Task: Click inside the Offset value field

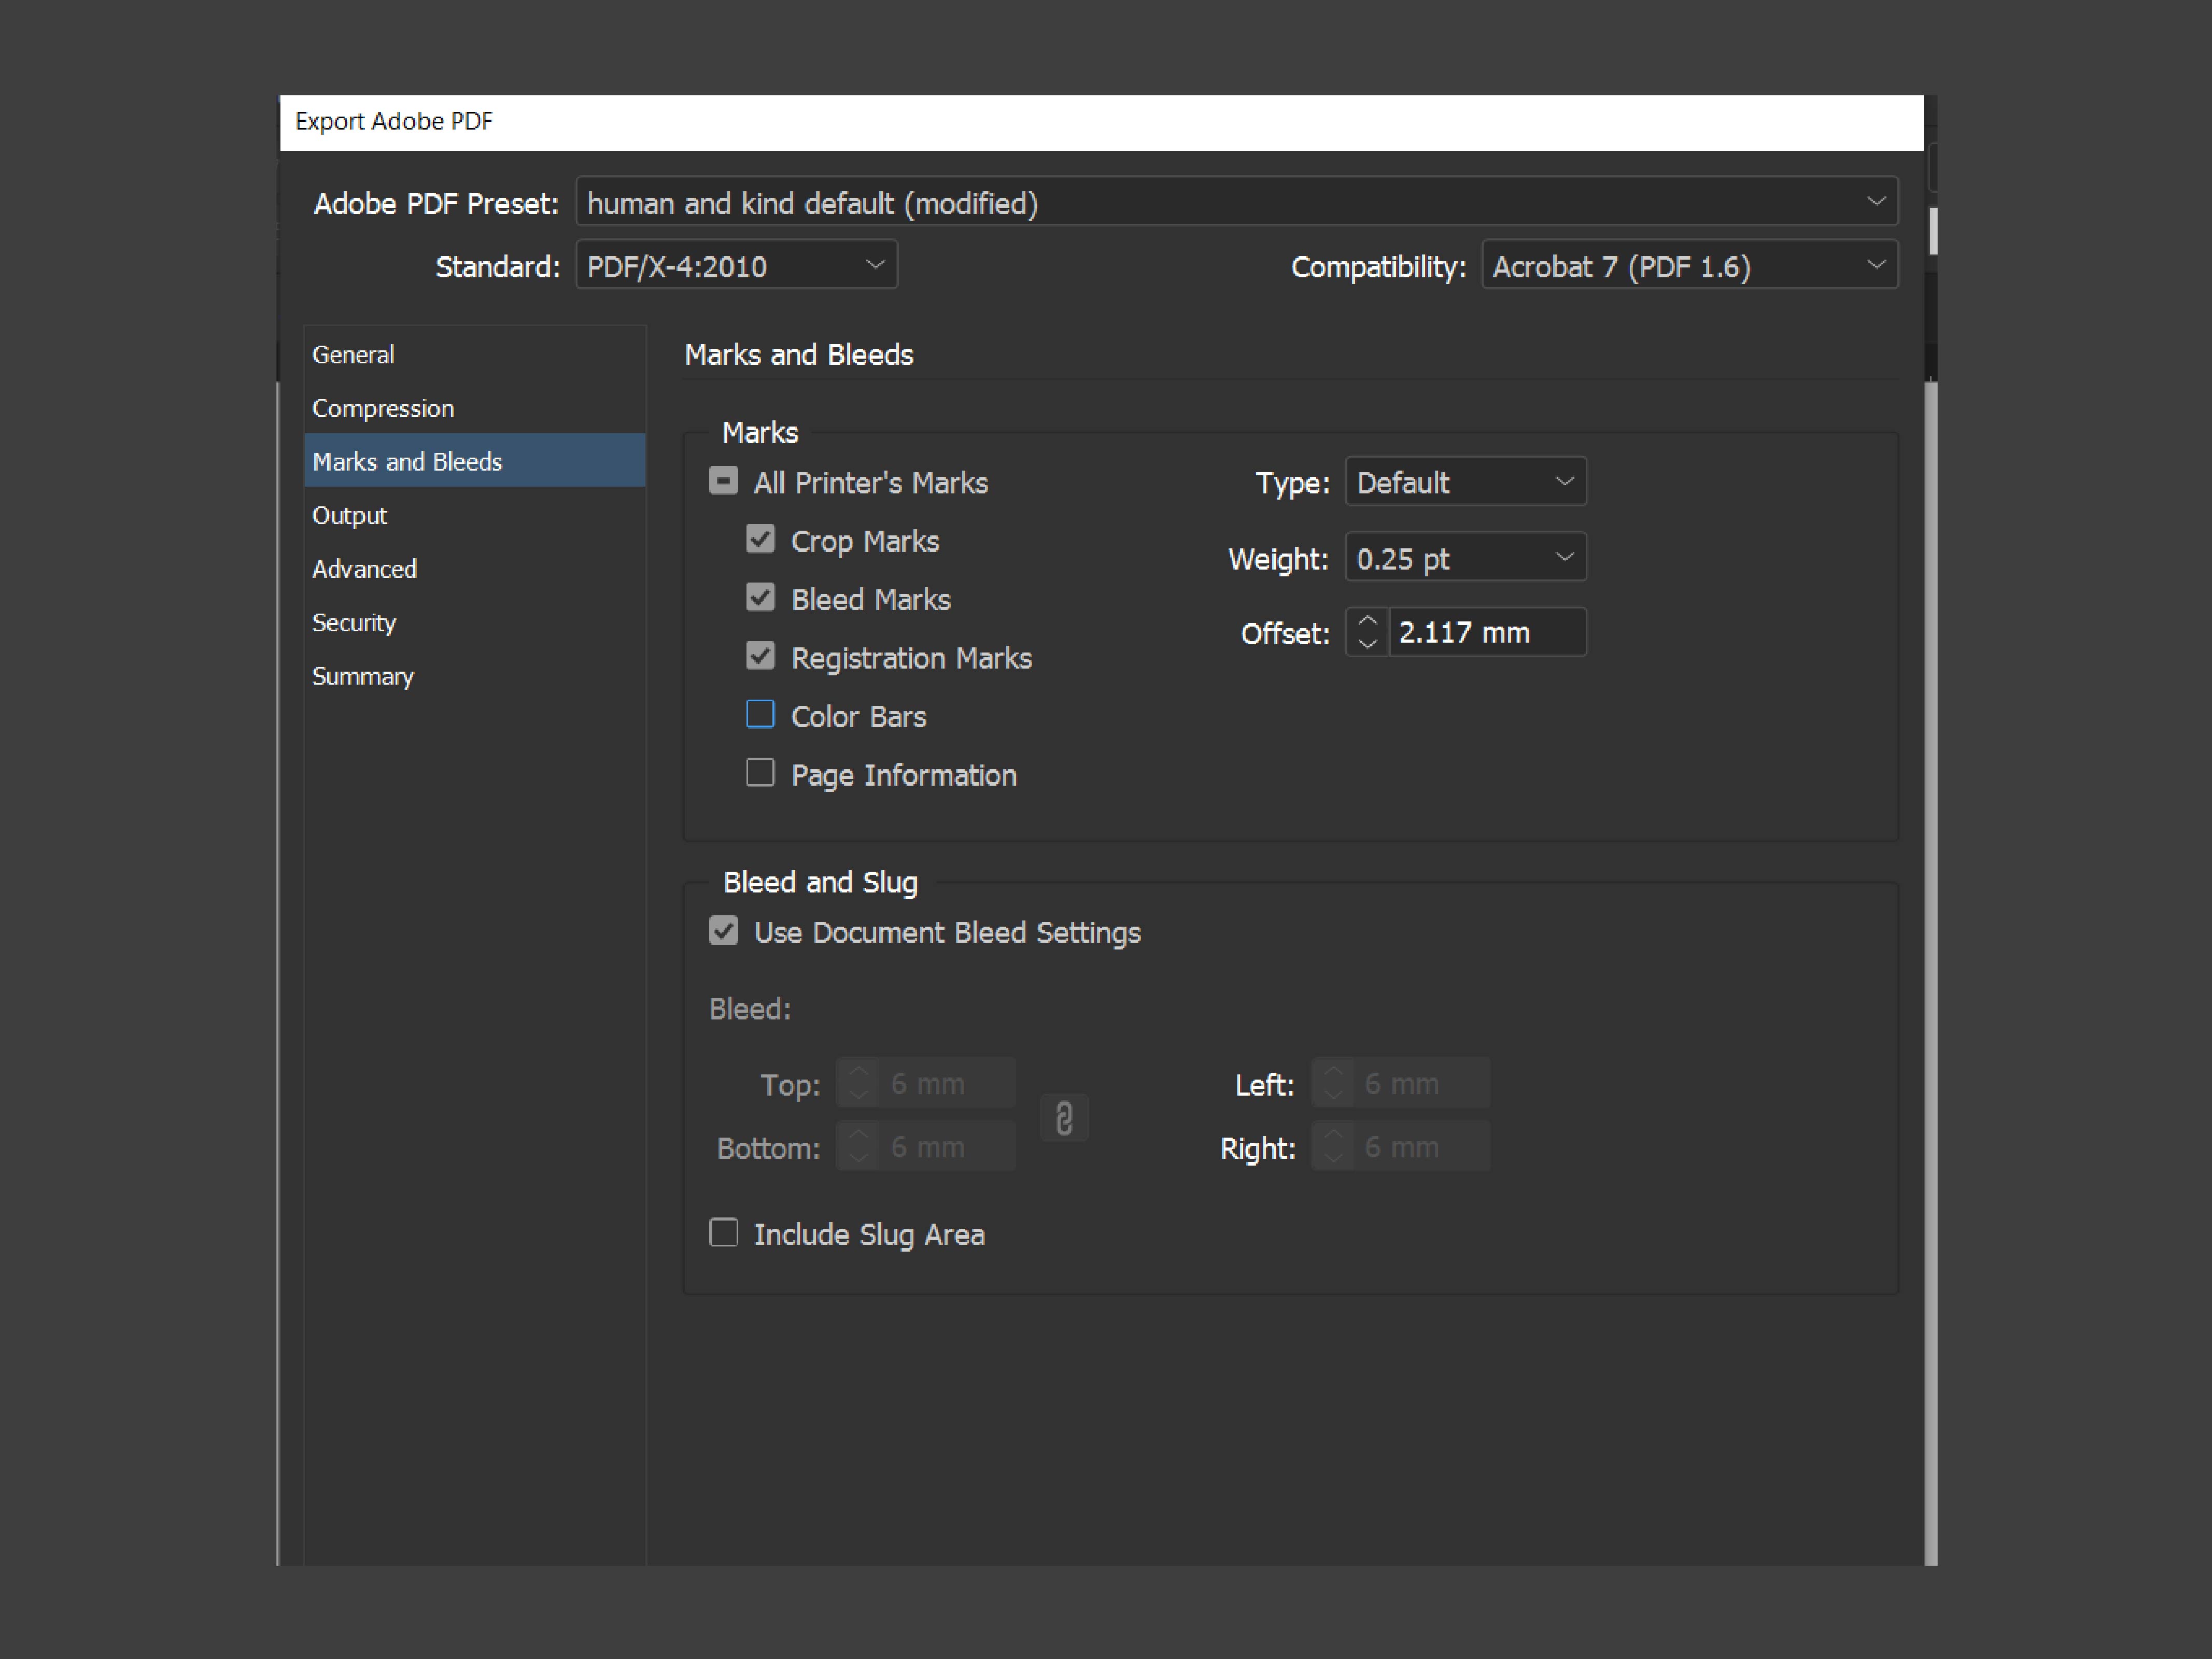Action: [x=1487, y=631]
